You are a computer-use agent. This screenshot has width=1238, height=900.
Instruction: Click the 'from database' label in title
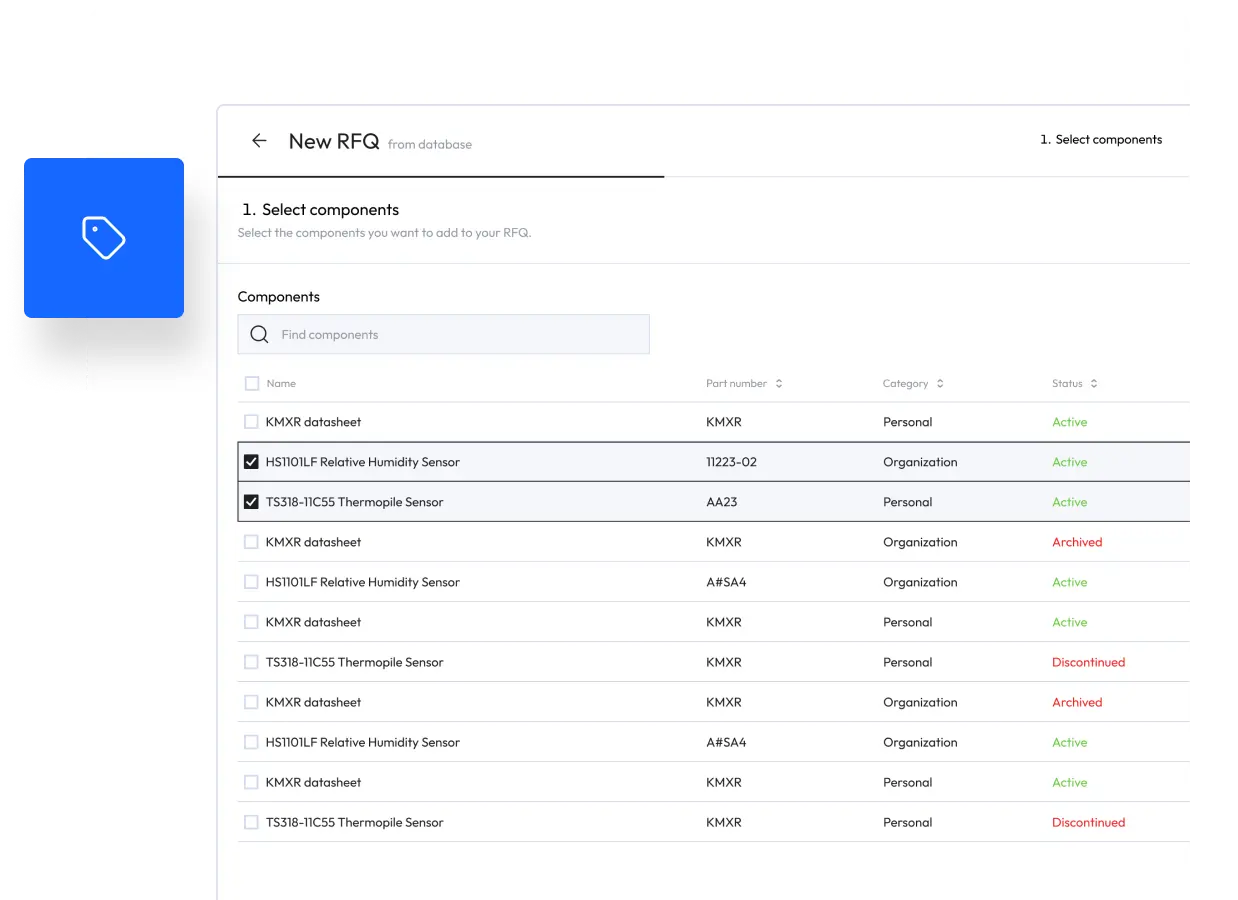tap(430, 145)
